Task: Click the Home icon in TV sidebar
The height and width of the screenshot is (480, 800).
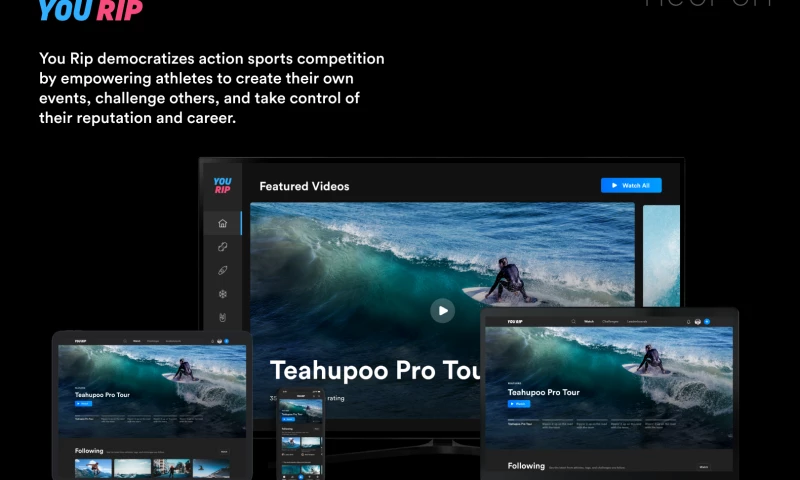Action: pyautogui.click(x=222, y=223)
